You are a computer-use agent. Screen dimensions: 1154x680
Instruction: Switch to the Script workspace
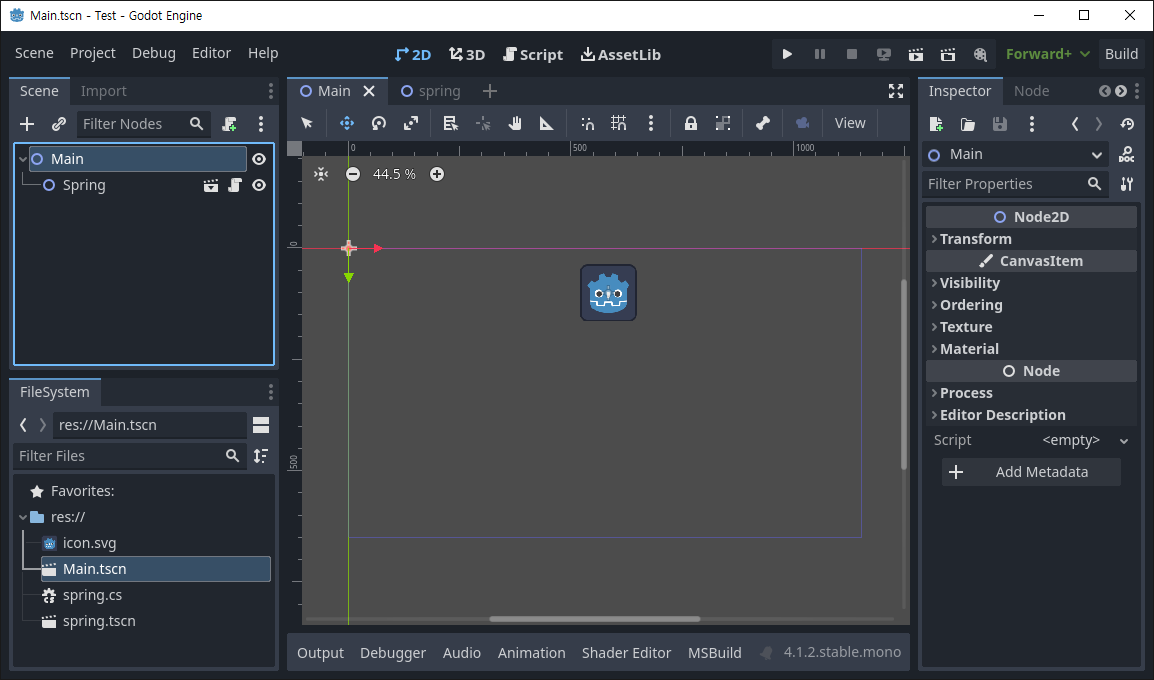point(533,54)
